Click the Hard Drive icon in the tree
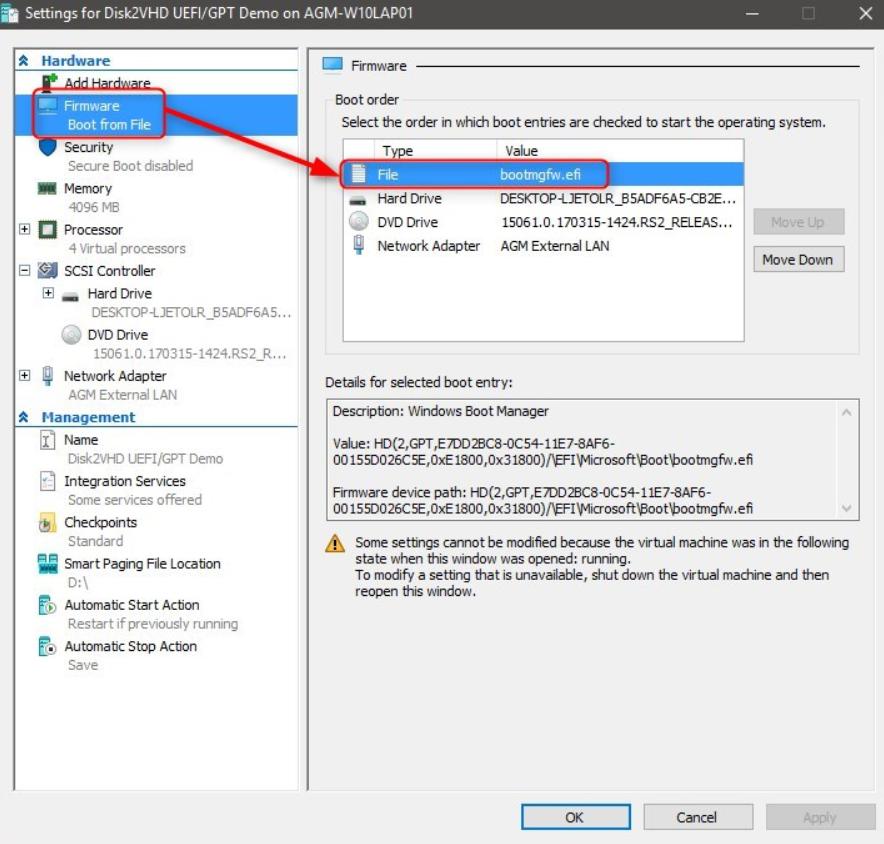Viewport: 884px width, 844px height. click(x=70, y=297)
